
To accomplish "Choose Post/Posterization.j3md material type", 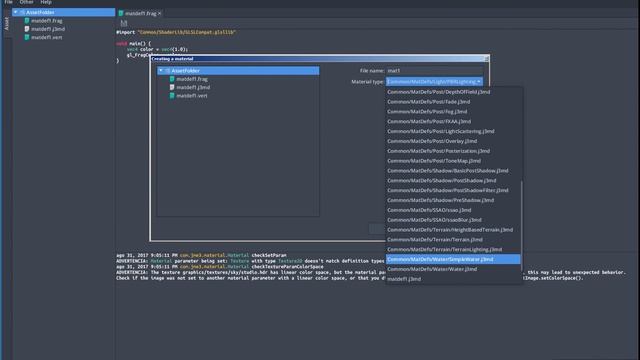I will (453, 151).
